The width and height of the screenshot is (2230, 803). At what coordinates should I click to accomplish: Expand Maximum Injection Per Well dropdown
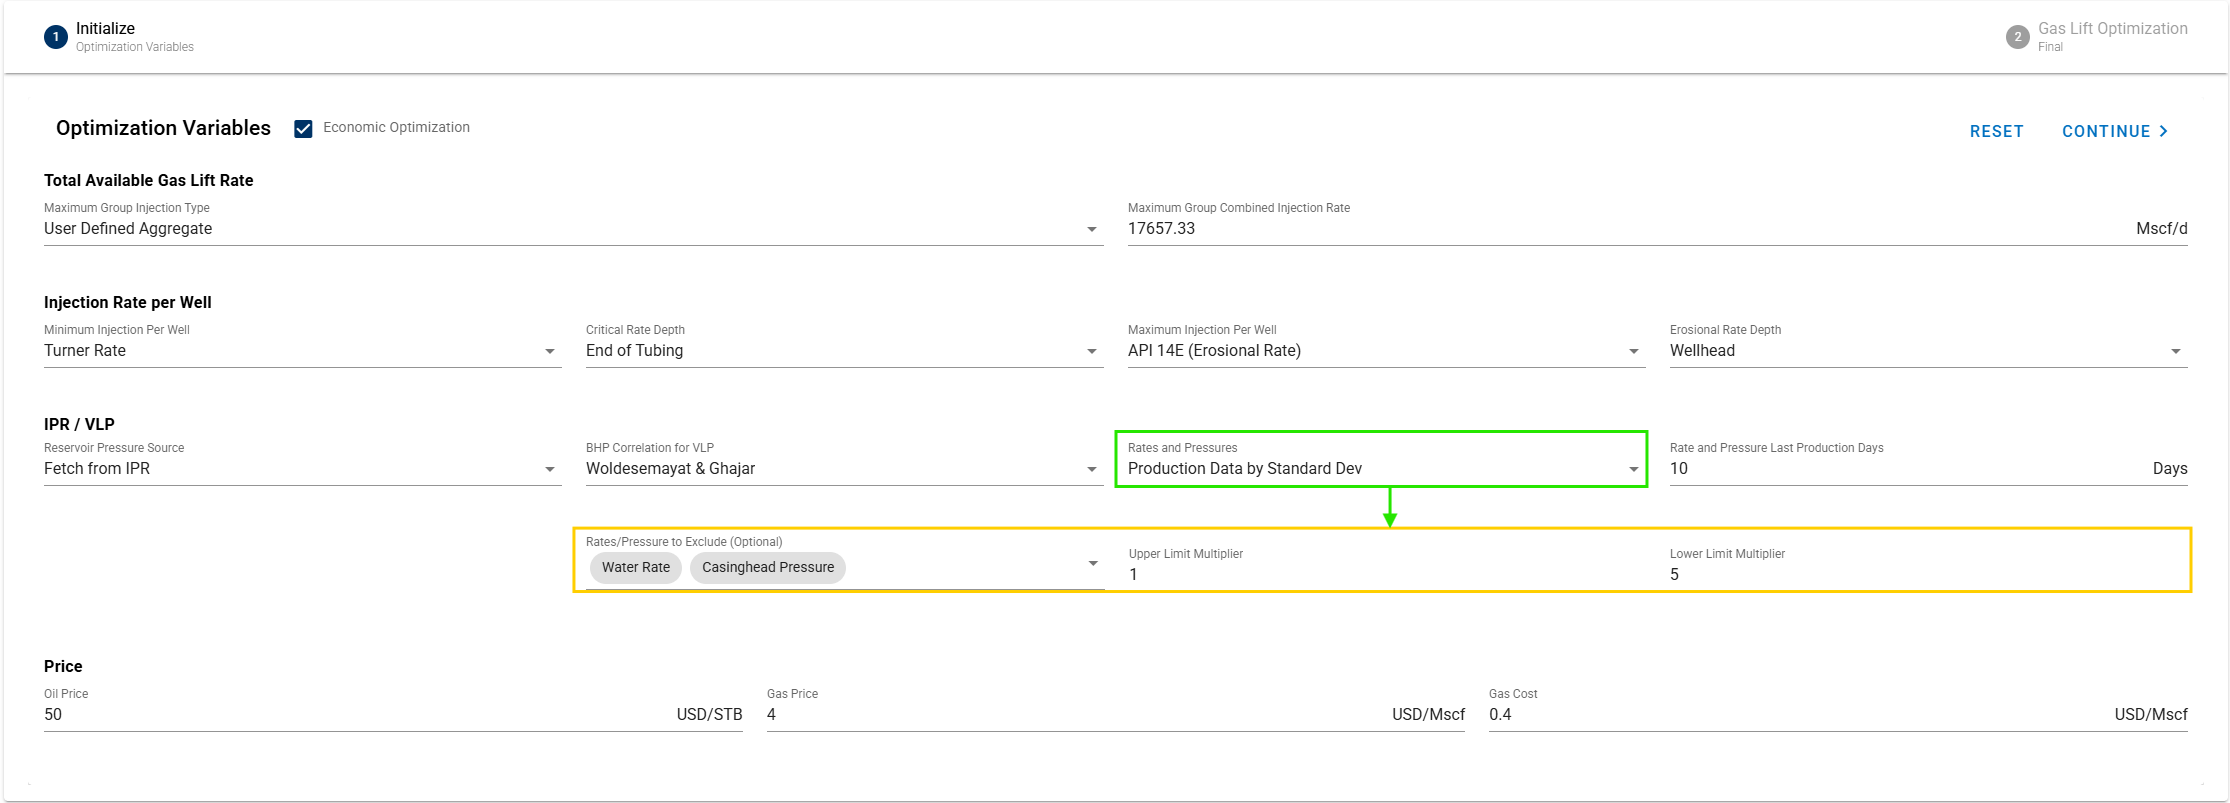point(1385,351)
